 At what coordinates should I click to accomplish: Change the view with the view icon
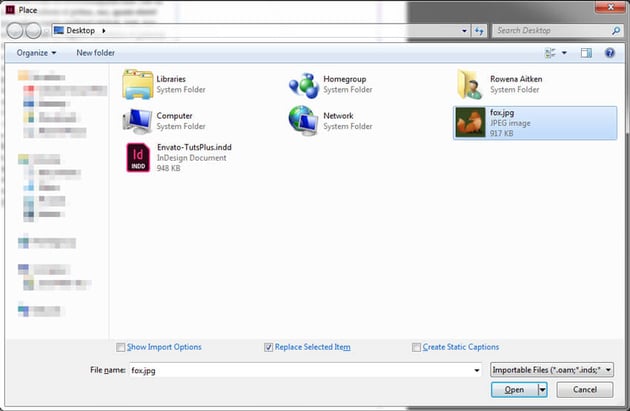[550, 53]
